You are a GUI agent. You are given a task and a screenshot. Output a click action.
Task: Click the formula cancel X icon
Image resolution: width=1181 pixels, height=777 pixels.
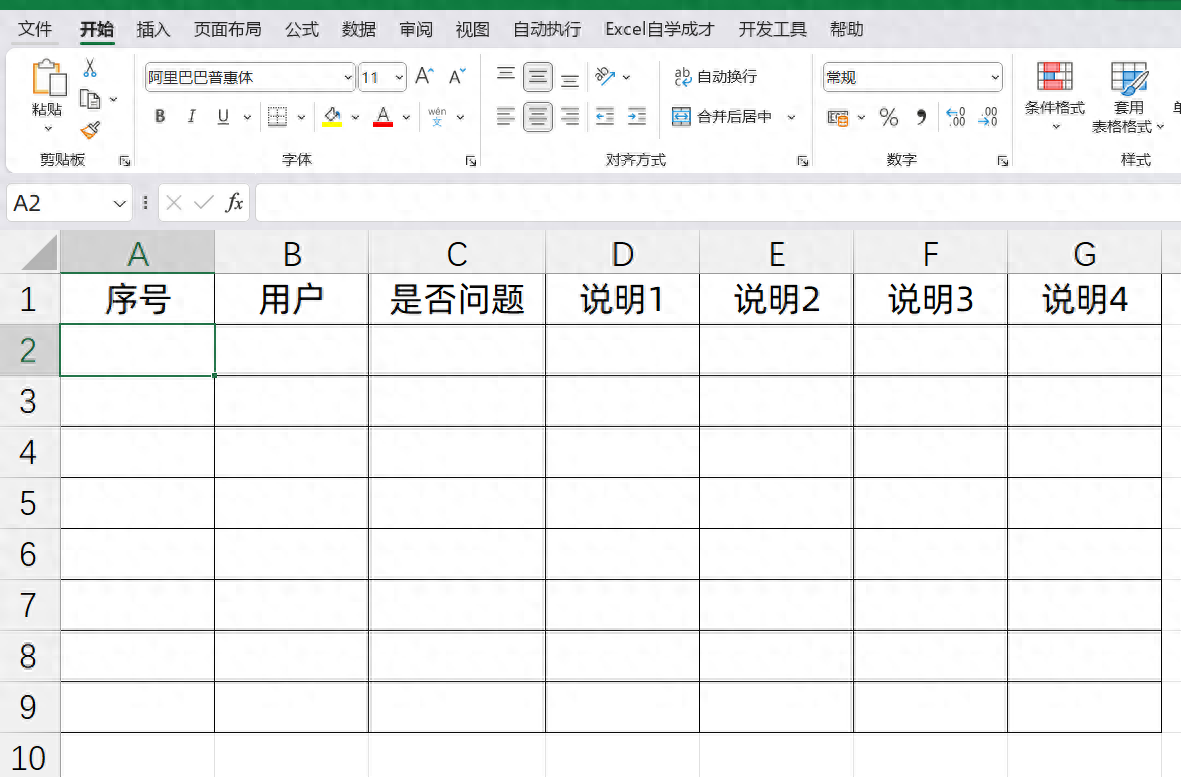tap(174, 203)
